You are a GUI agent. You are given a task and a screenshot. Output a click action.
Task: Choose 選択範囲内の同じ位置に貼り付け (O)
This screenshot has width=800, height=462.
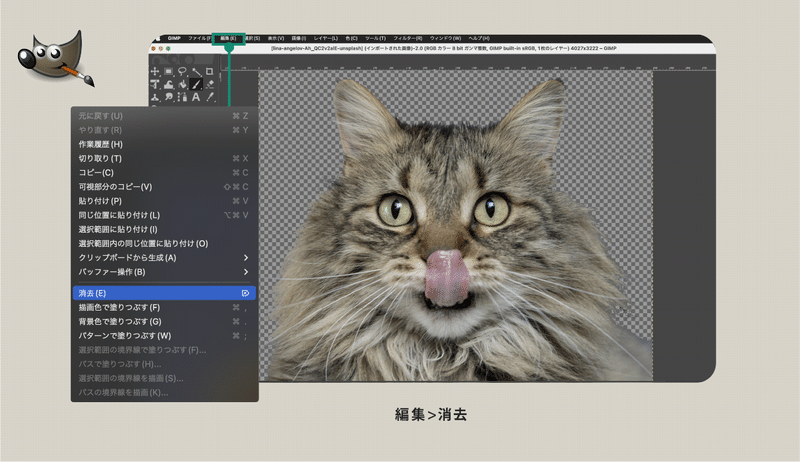coord(164,244)
